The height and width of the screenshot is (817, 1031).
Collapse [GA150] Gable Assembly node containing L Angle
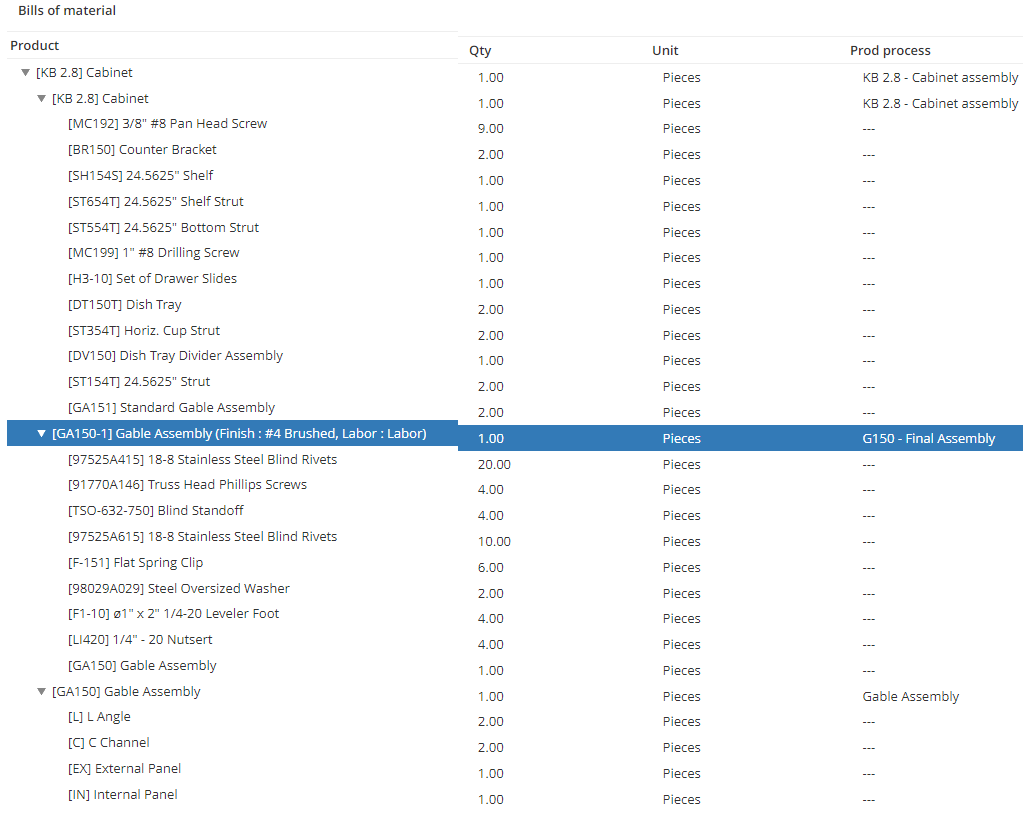click(x=42, y=692)
